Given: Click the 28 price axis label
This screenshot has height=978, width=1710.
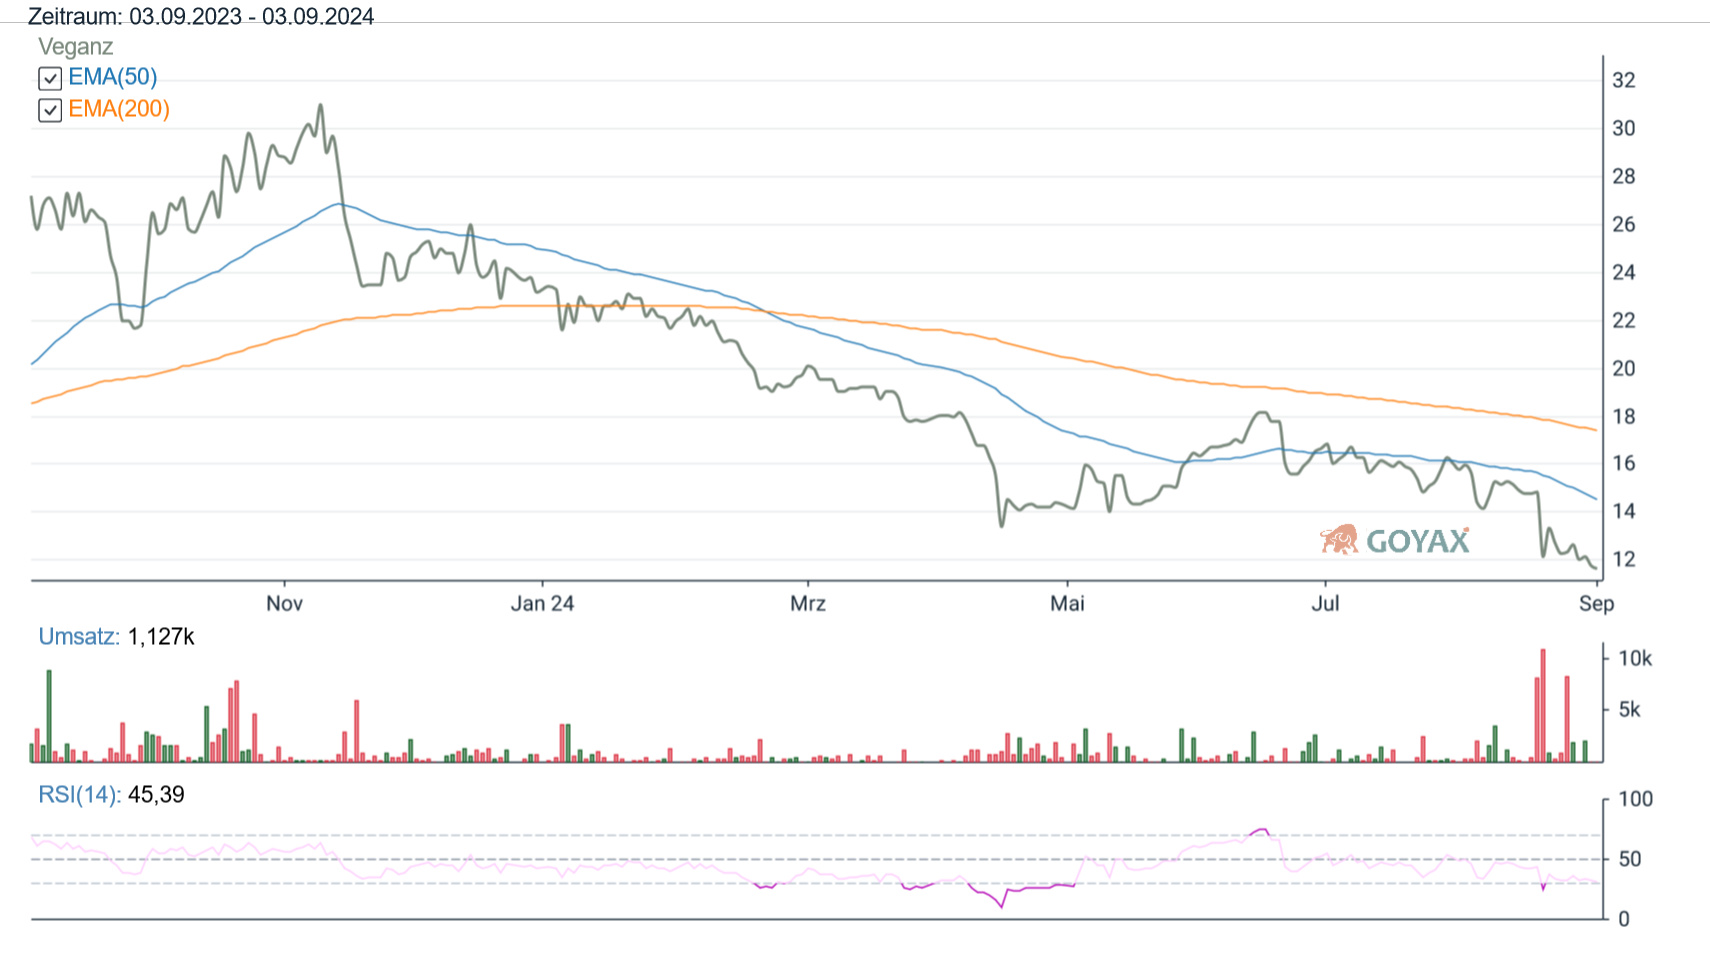Looking at the screenshot, I should point(1623,177).
